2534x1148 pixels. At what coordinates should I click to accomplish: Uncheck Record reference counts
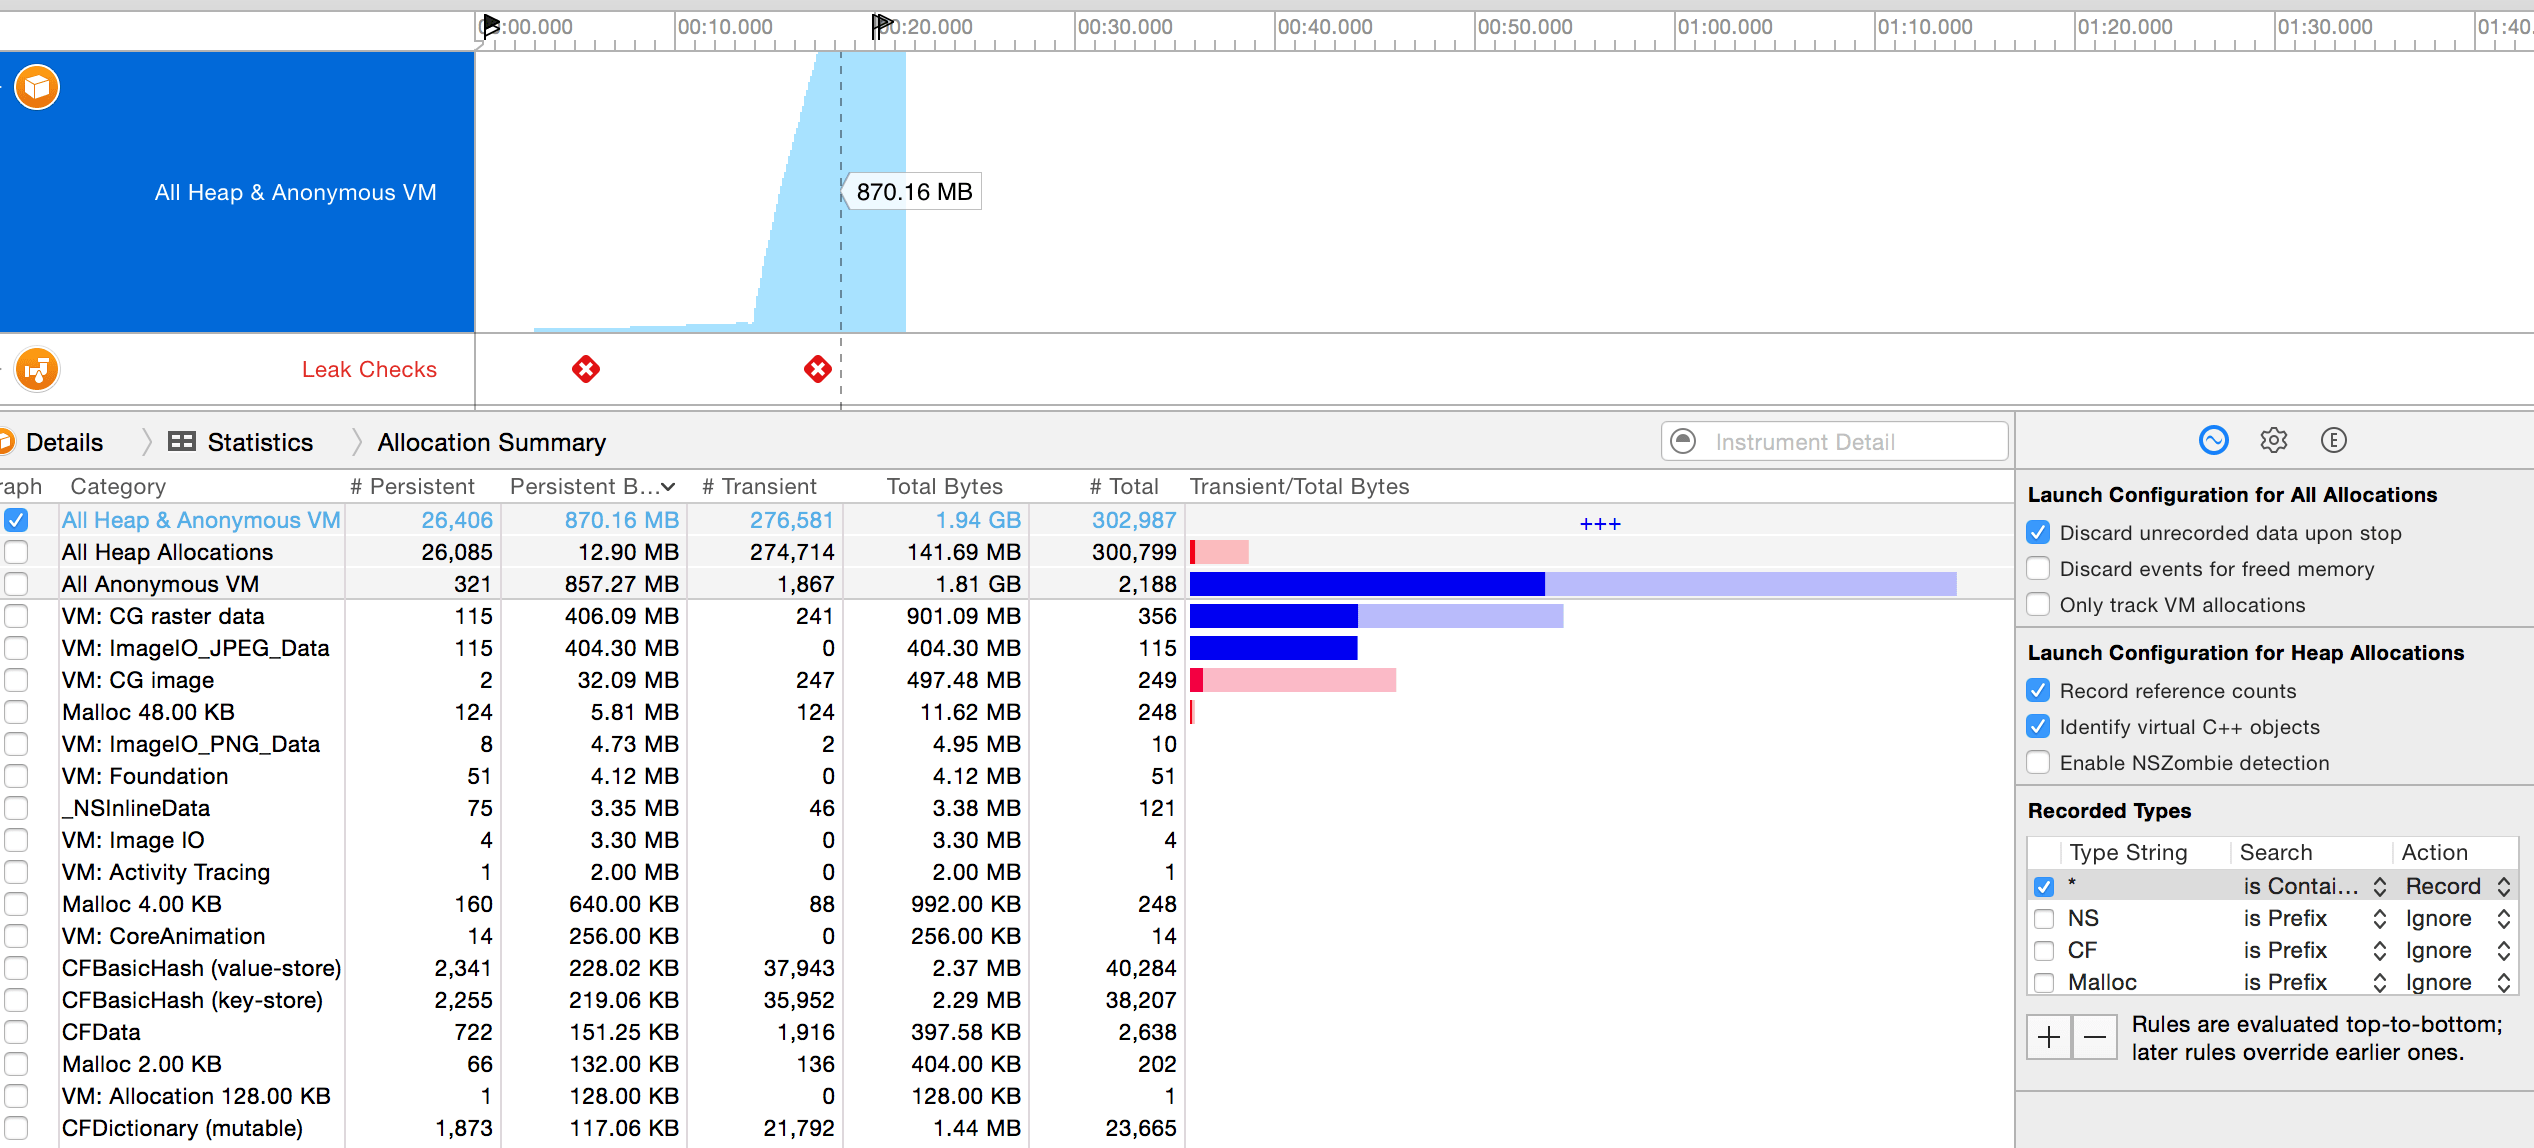[2038, 691]
